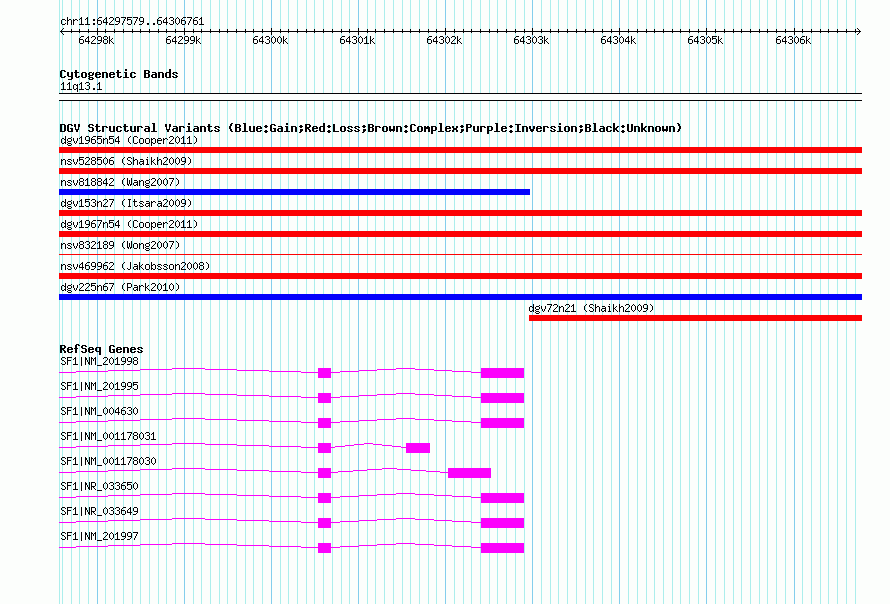The image size is (890, 604).
Task: Click the small exon of SF1|NM_201995
Action: pos(324,398)
